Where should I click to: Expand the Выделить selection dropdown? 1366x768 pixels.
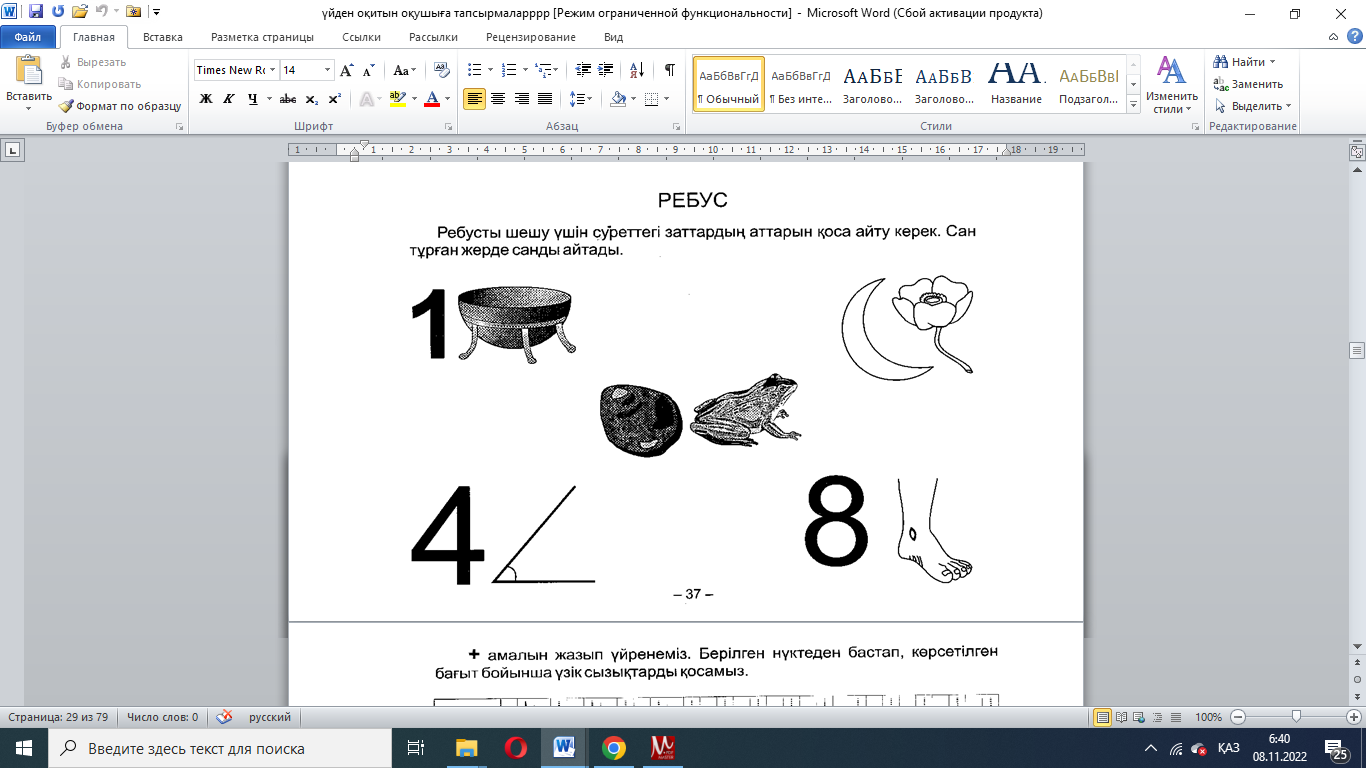tap(1253, 106)
